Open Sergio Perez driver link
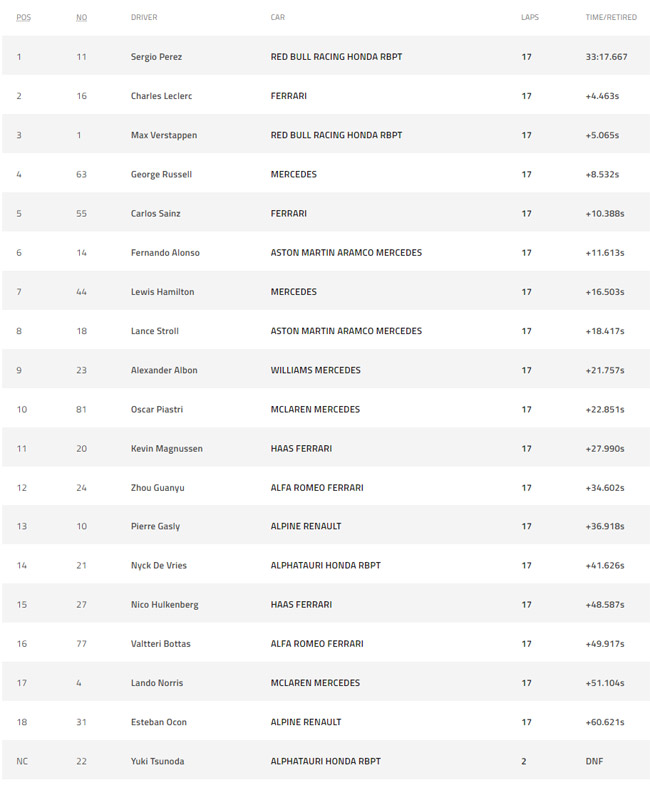Viewport: 650px width, 785px height. coord(156,57)
